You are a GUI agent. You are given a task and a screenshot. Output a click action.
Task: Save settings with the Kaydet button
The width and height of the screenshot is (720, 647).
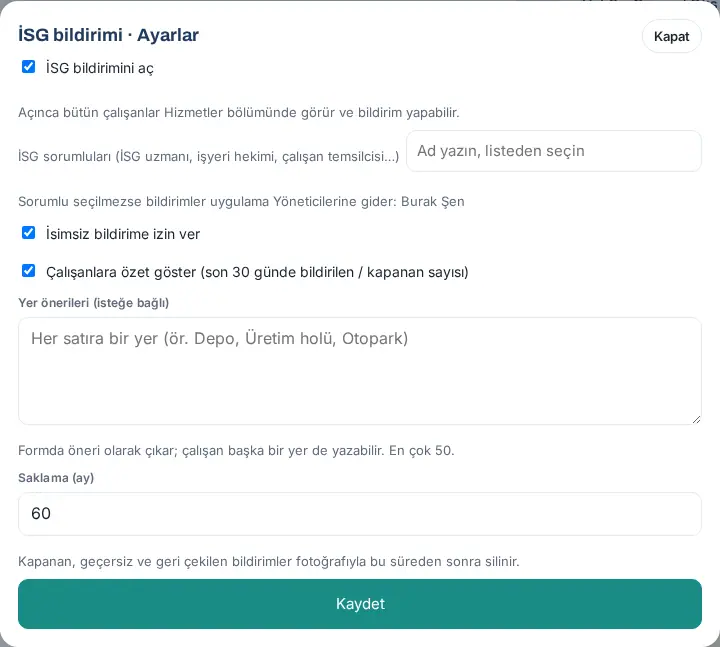[x=360, y=604]
